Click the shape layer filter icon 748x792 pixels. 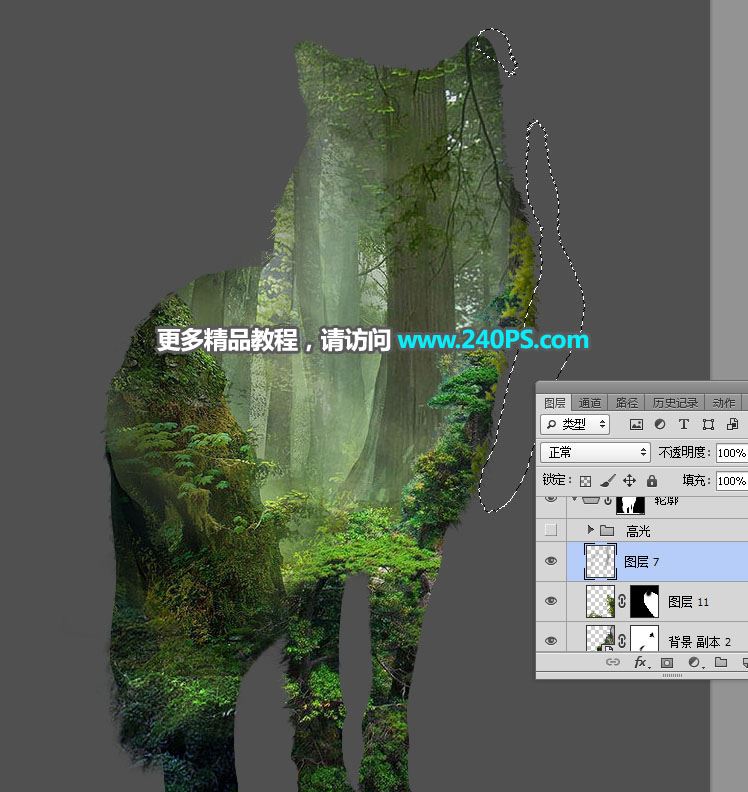[708, 424]
